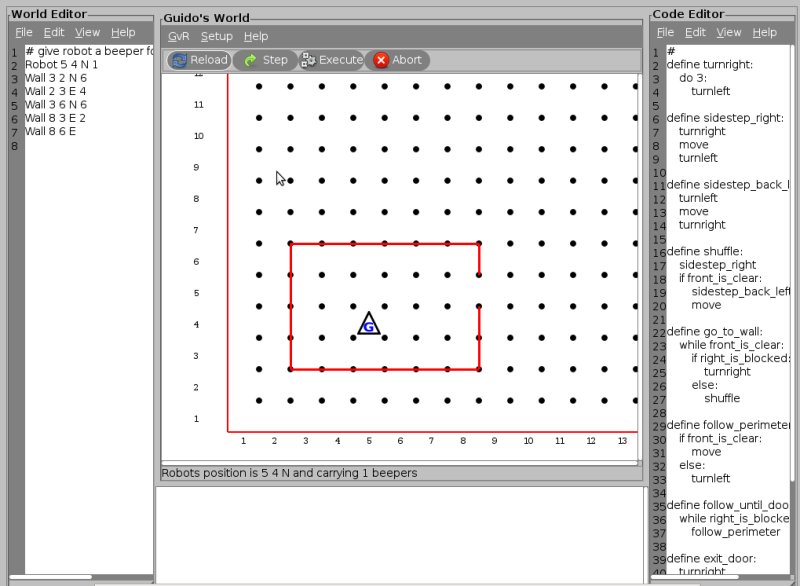Expand the Code Editor Edit menu
800x586 pixels.
[x=695, y=32]
